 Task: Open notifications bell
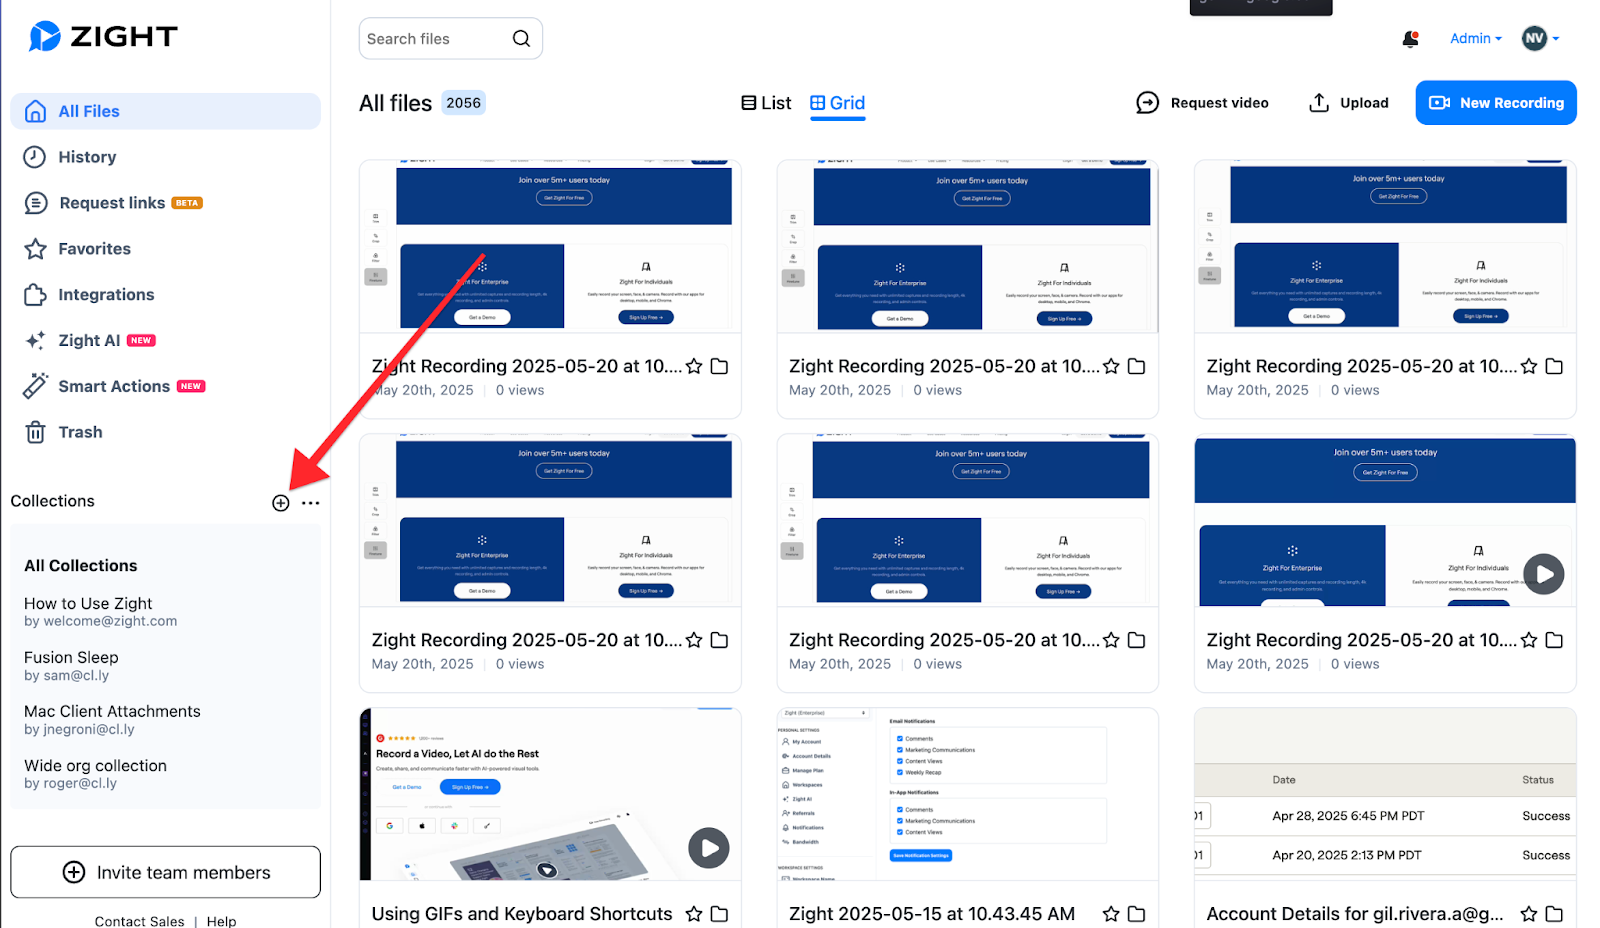[x=1410, y=39]
